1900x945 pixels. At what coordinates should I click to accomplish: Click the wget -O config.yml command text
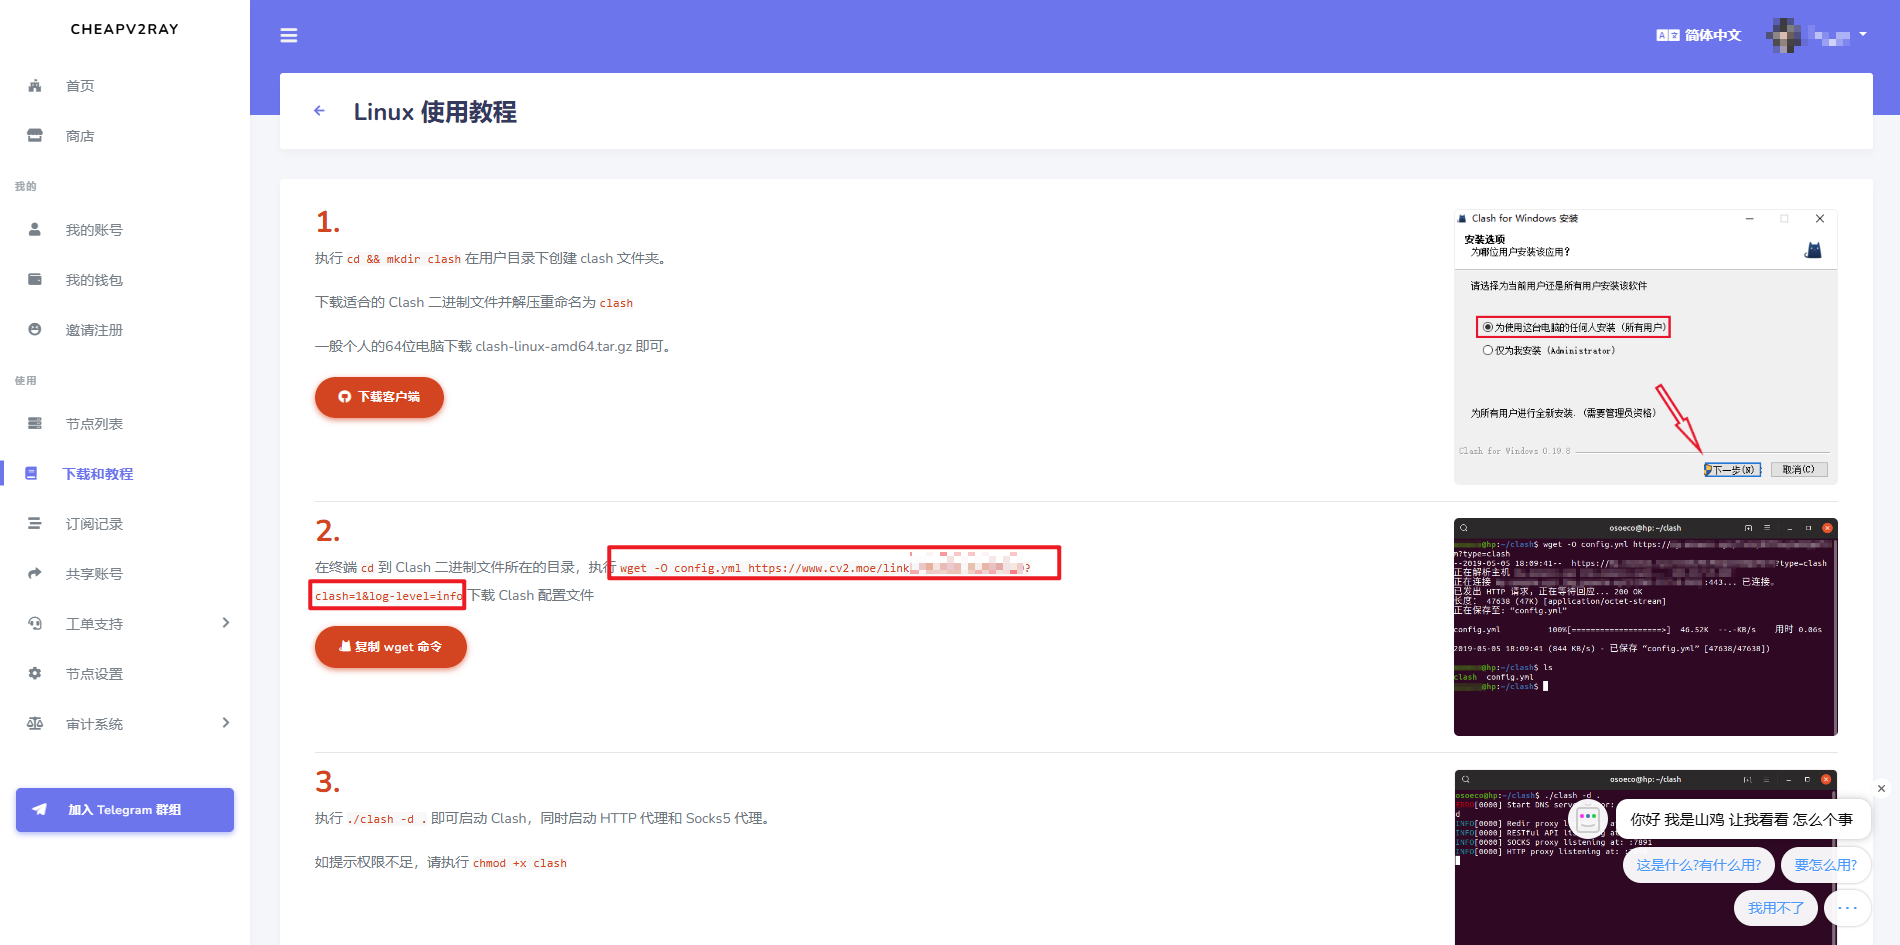pos(826,568)
